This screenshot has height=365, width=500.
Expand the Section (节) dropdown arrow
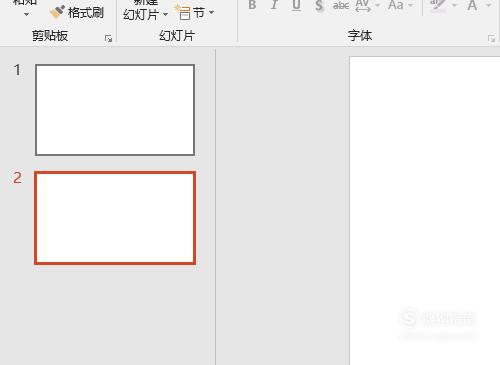tap(211, 13)
